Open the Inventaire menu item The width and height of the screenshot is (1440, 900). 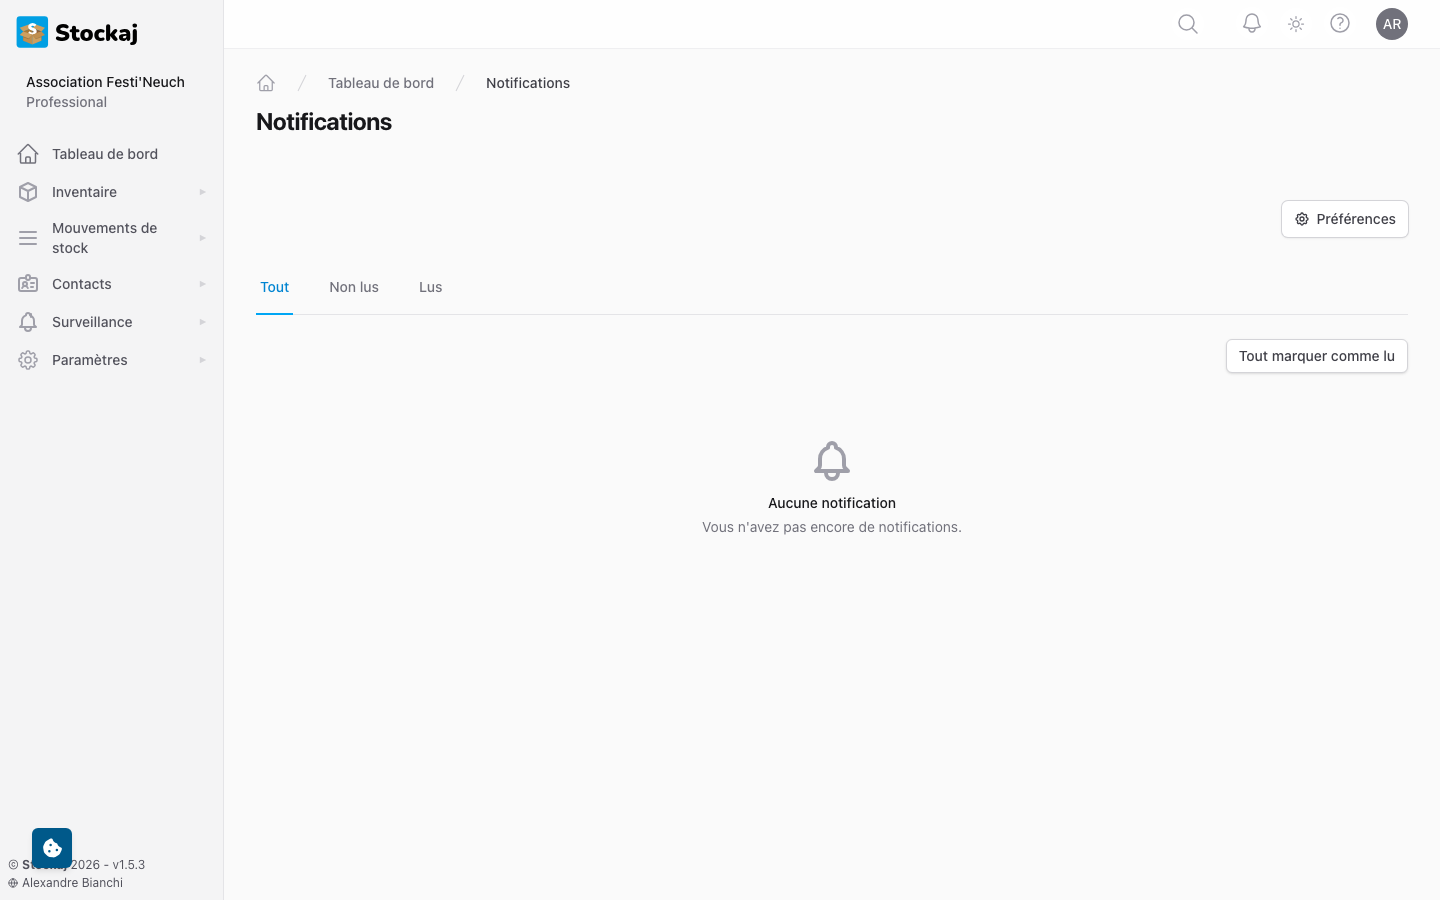pos(112,192)
